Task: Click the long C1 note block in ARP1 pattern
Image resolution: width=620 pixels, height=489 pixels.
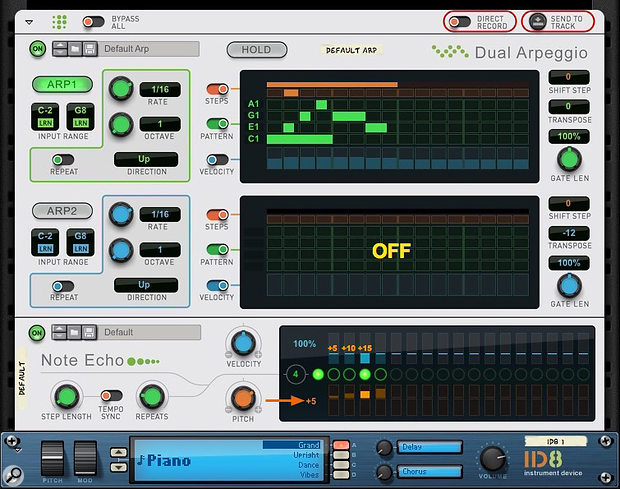Action: 300,139
